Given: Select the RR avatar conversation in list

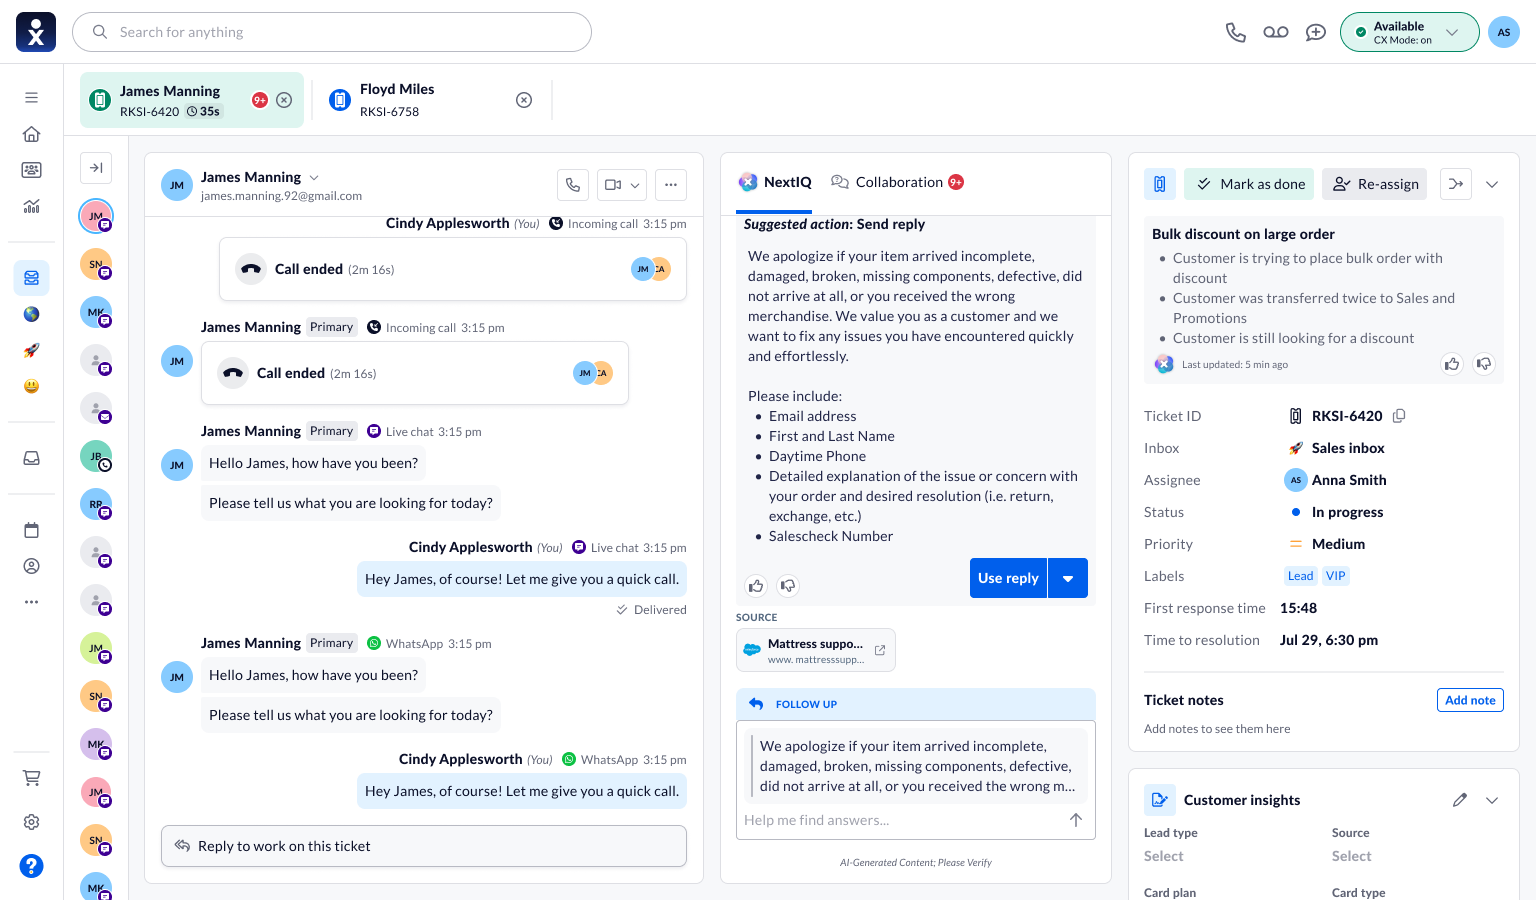Looking at the screenshot, I should pos(96,504).
